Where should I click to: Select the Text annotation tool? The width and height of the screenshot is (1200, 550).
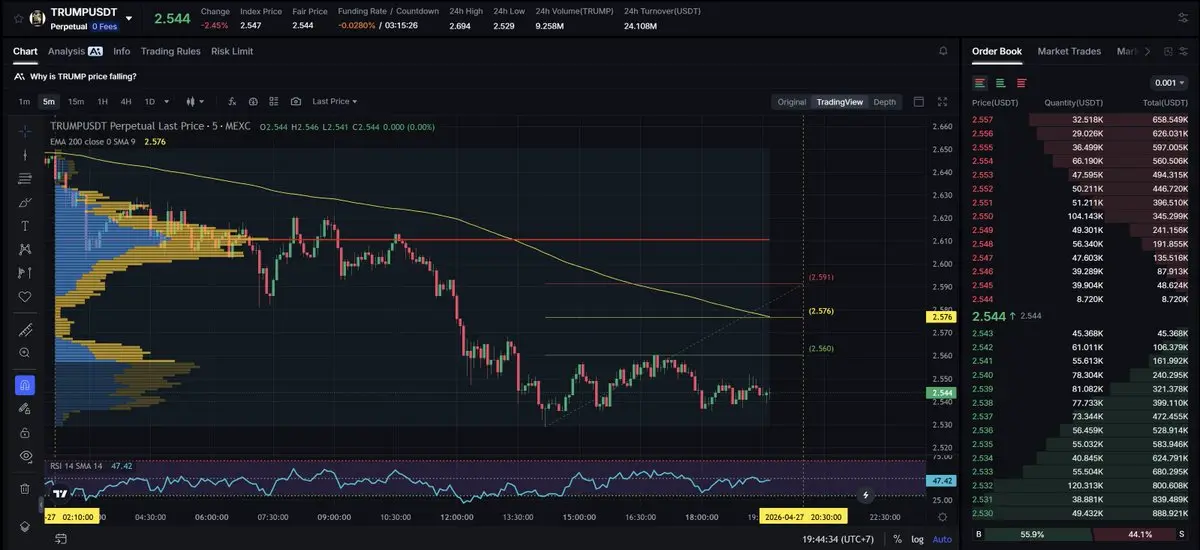point(25,226)
